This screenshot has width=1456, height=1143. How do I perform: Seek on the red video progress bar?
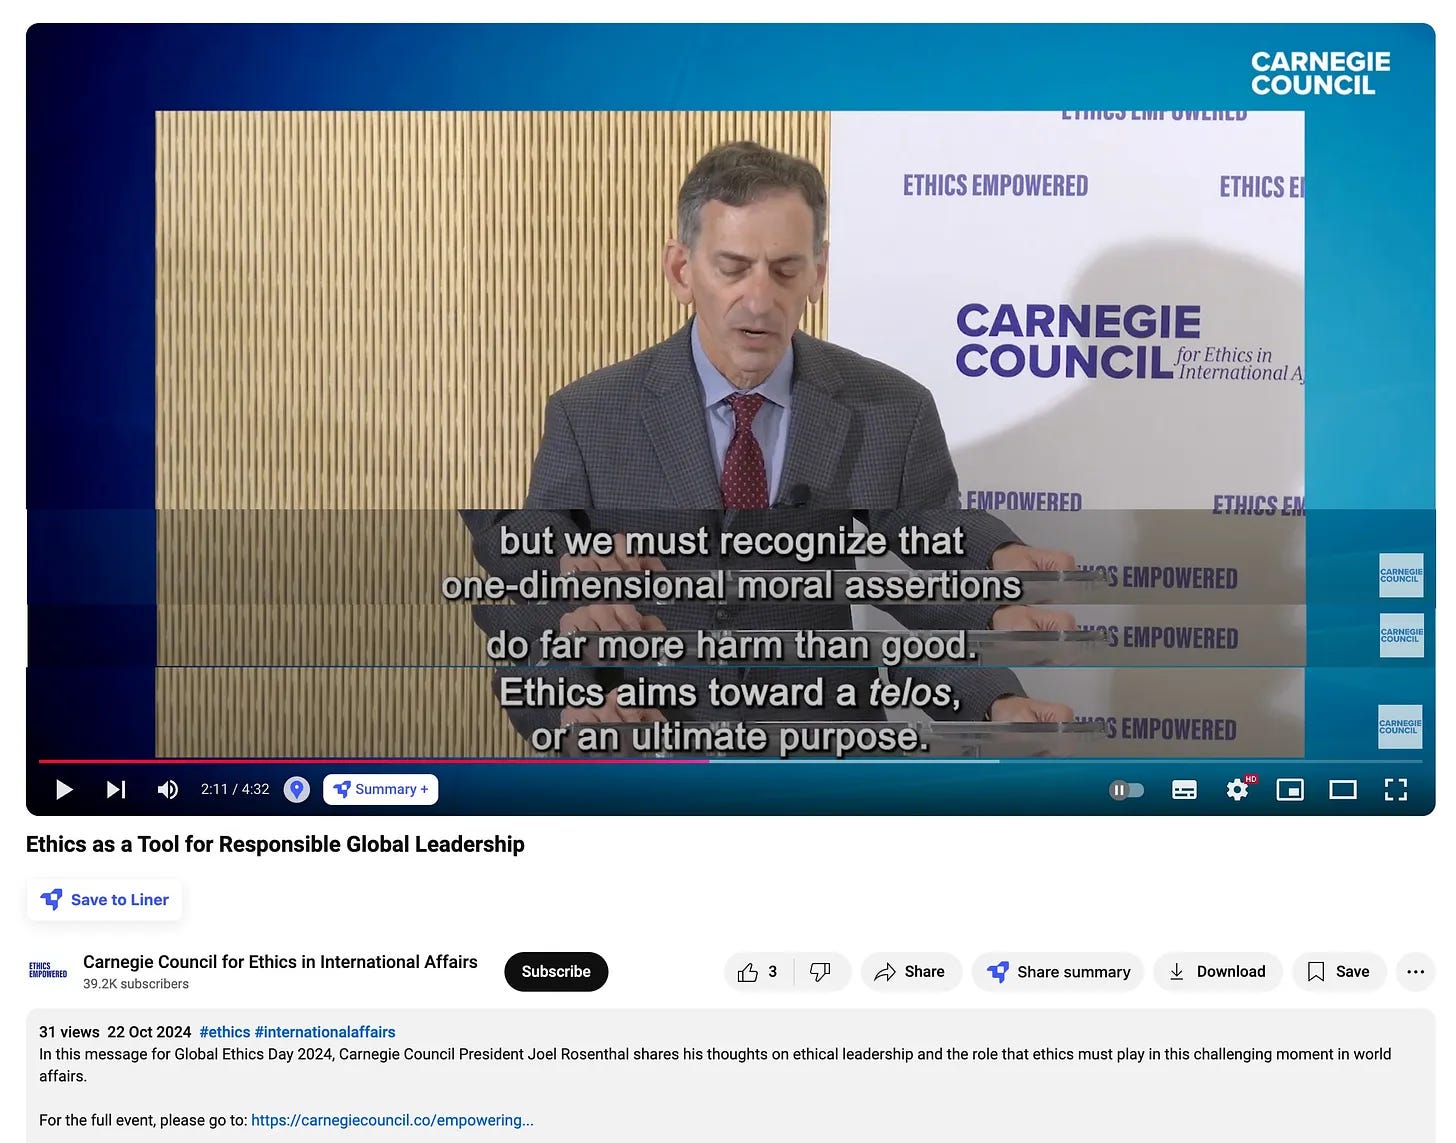pyautogui.click(x=374, y=761)
